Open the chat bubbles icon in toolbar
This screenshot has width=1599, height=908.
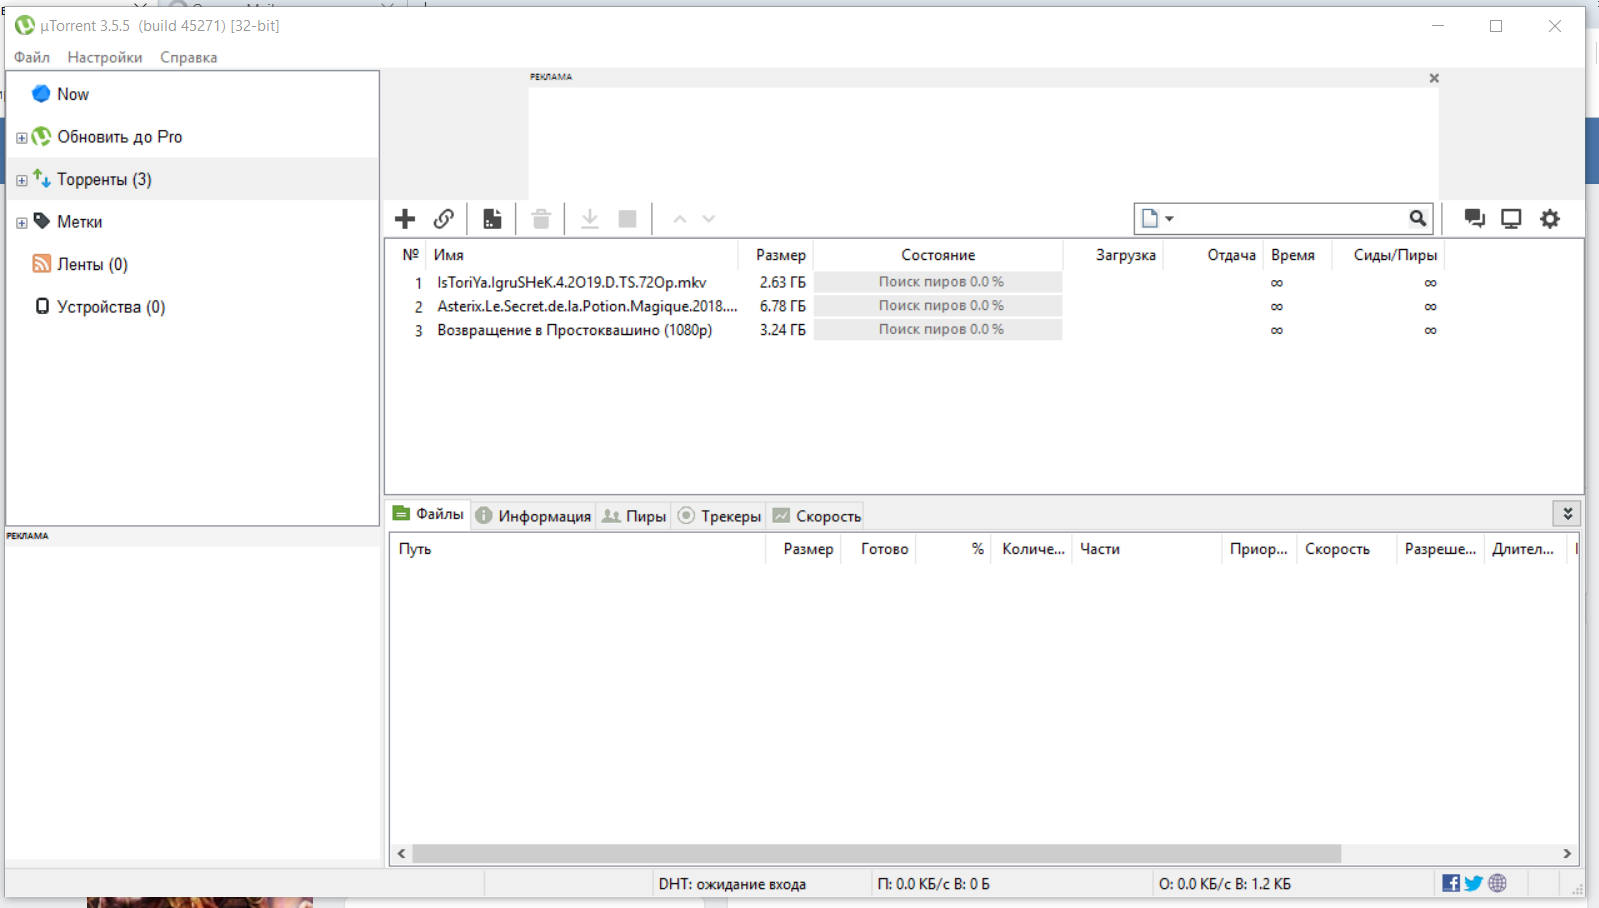click(1474, 218)
